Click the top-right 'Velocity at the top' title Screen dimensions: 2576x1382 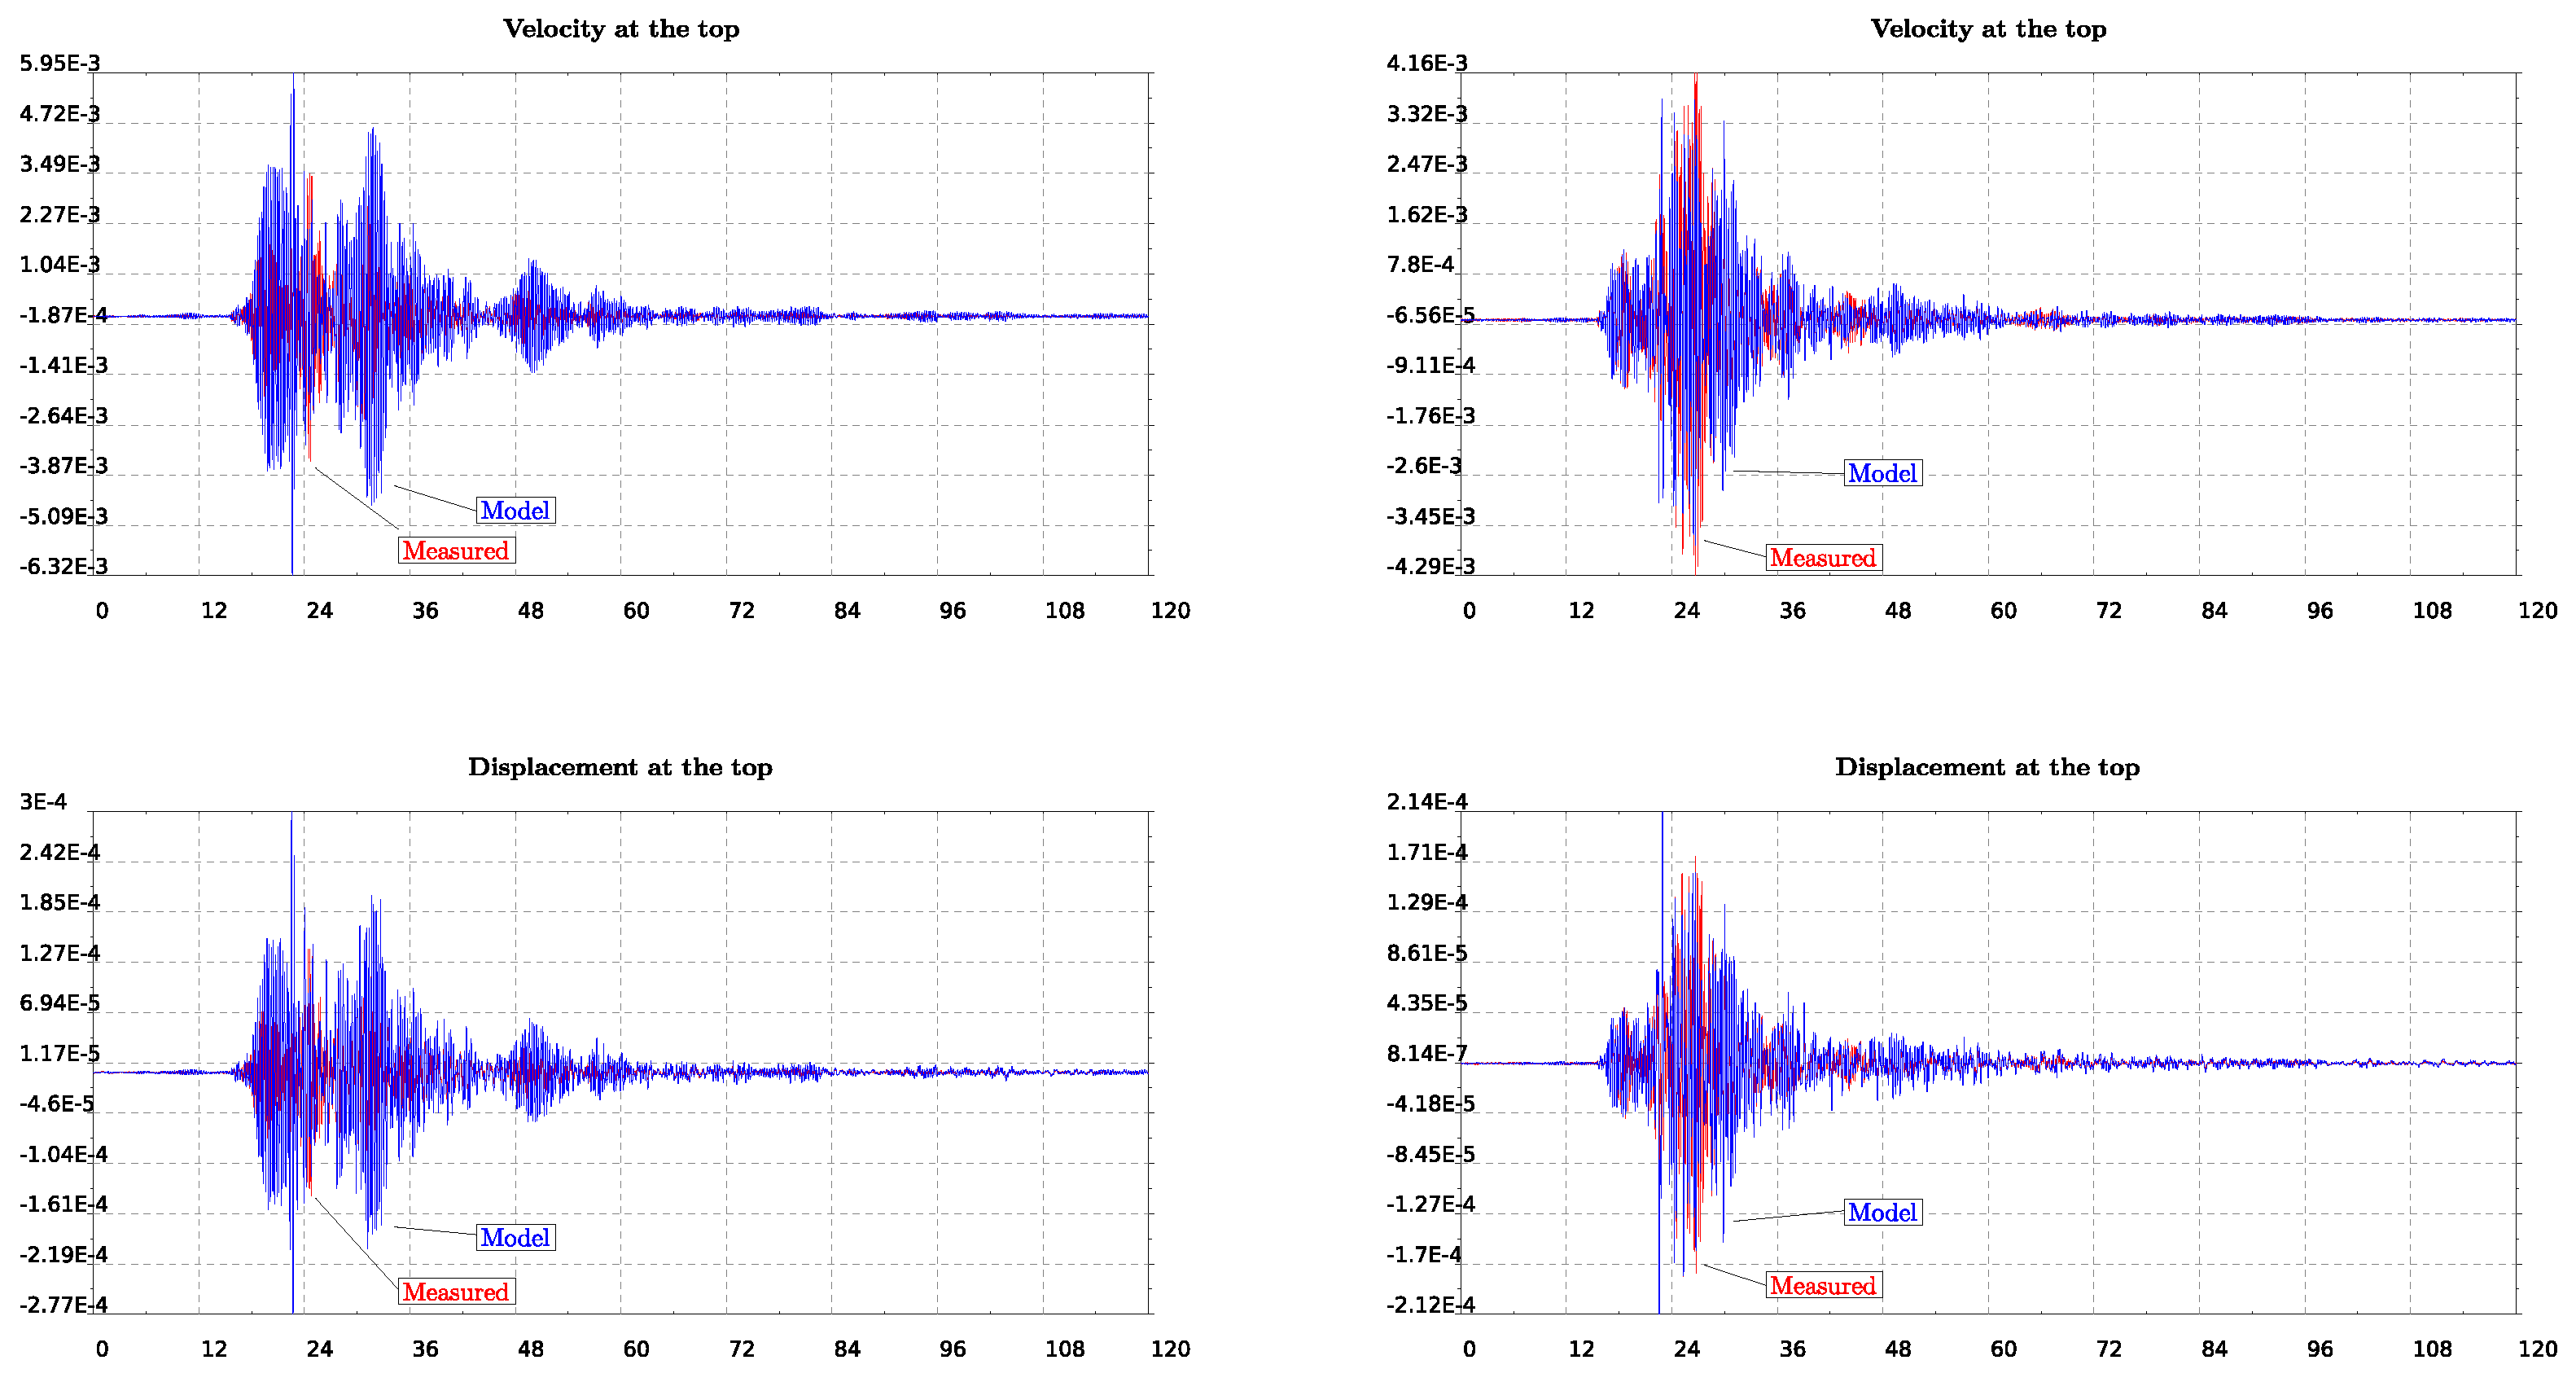[1988, 29]
